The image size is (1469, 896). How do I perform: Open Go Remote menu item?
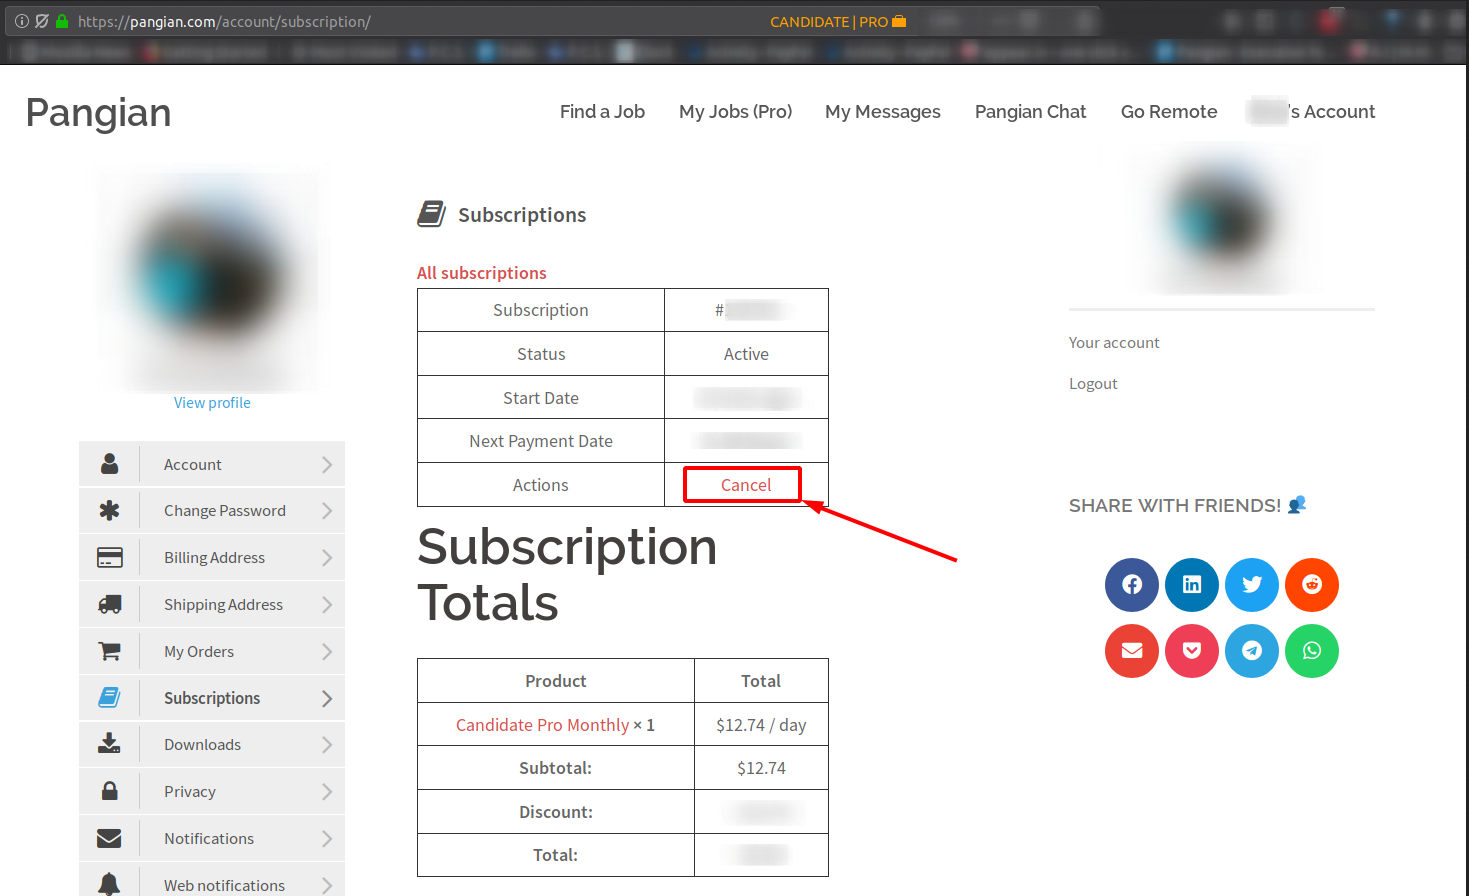(1169, 112)
